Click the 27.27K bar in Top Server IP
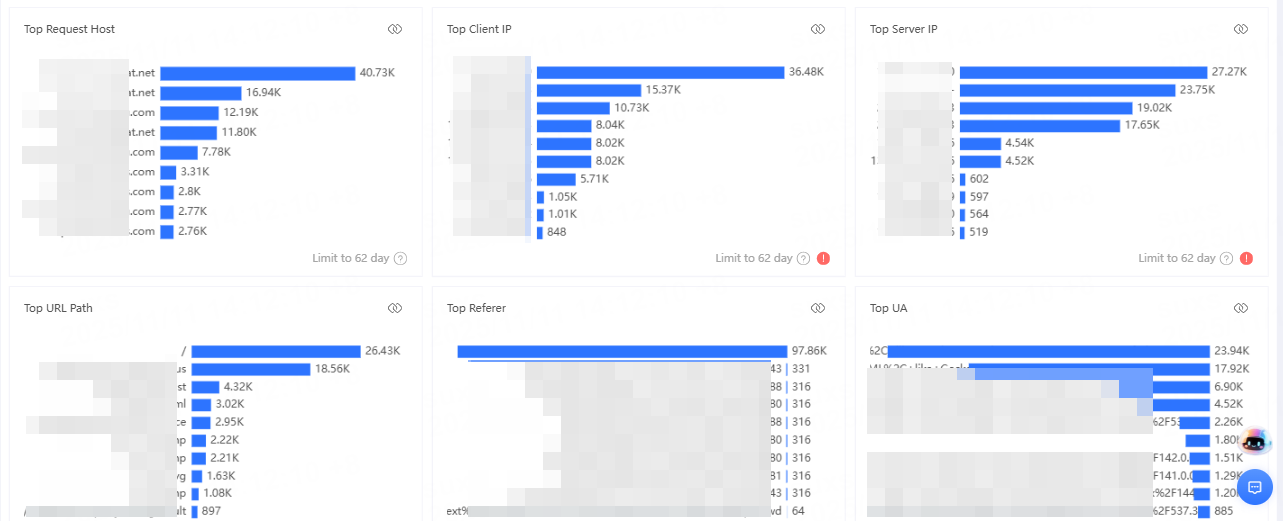The width and height of the screenshot is (1283, 521). [x=1083, y=72]
